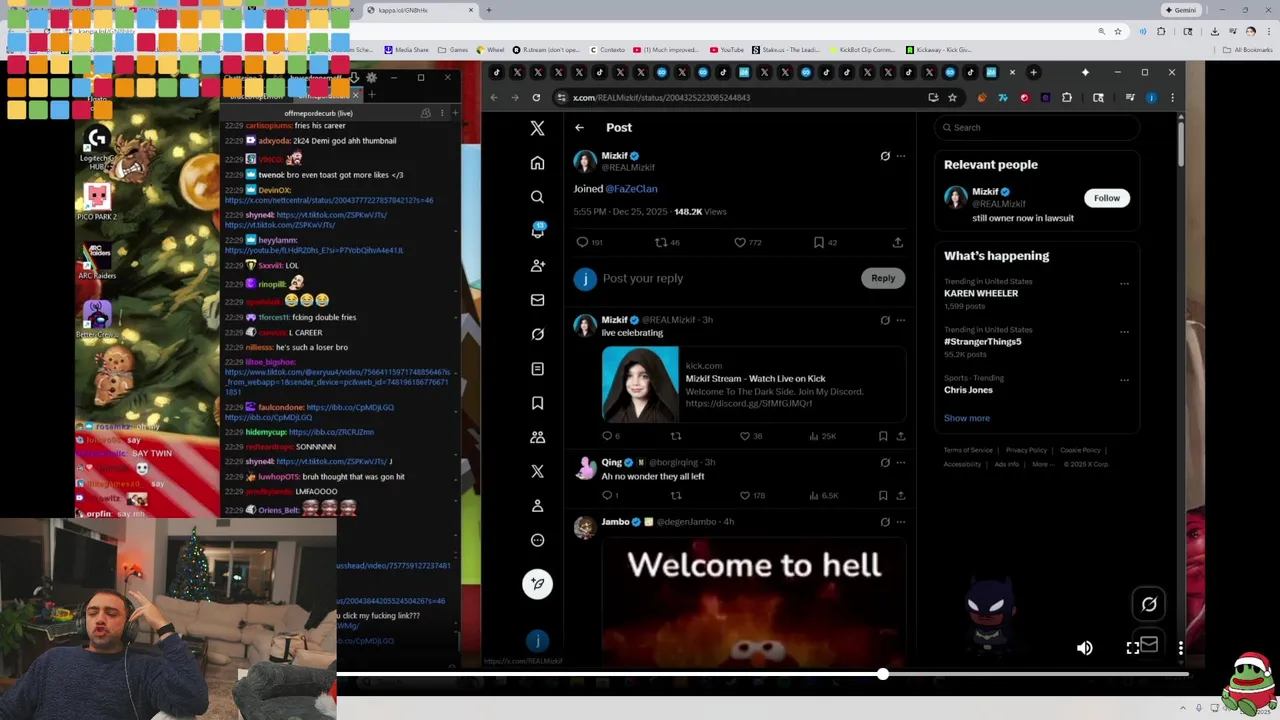Focus the X Search field
The height and width of the screenshot is (720, 1280).
point(1038,128)
